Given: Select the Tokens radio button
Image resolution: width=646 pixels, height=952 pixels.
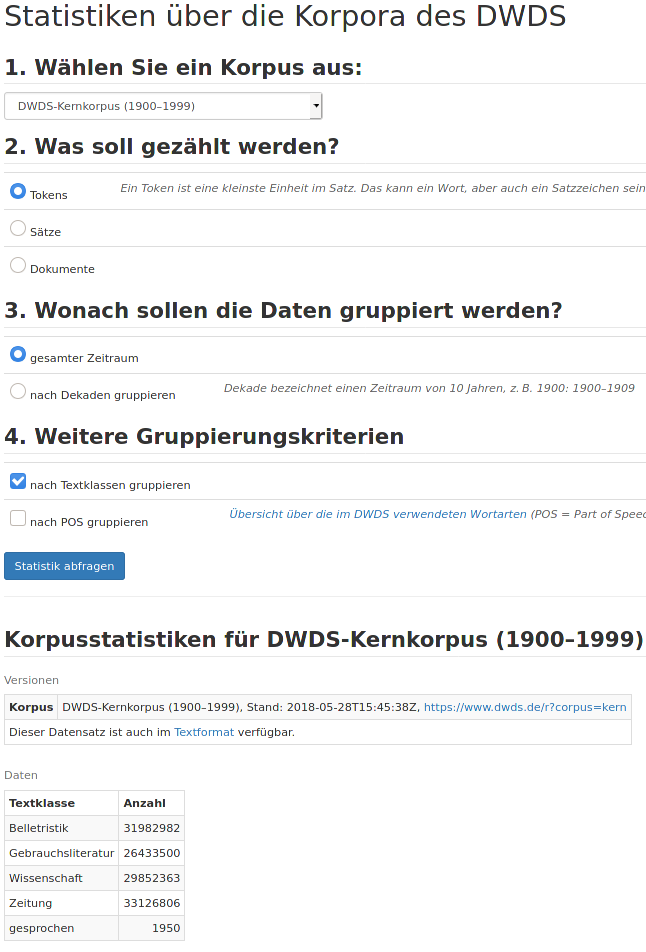Looking at the screenshot, I should coord(18,191).
